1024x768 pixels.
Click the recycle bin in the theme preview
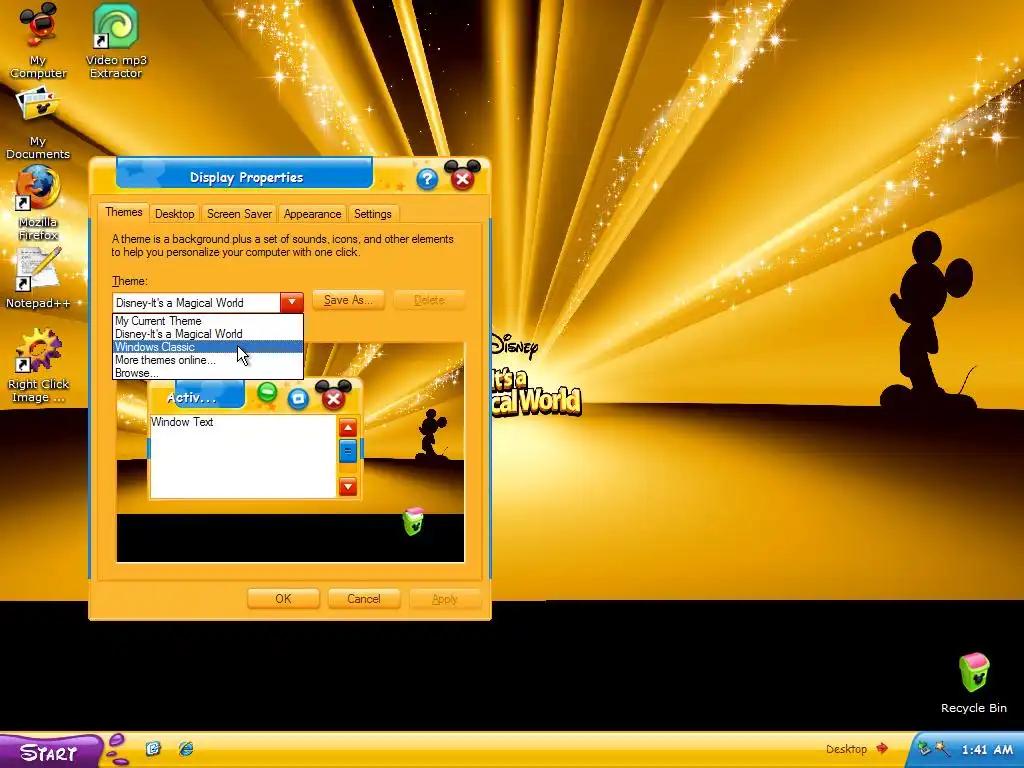coord(413,521)
